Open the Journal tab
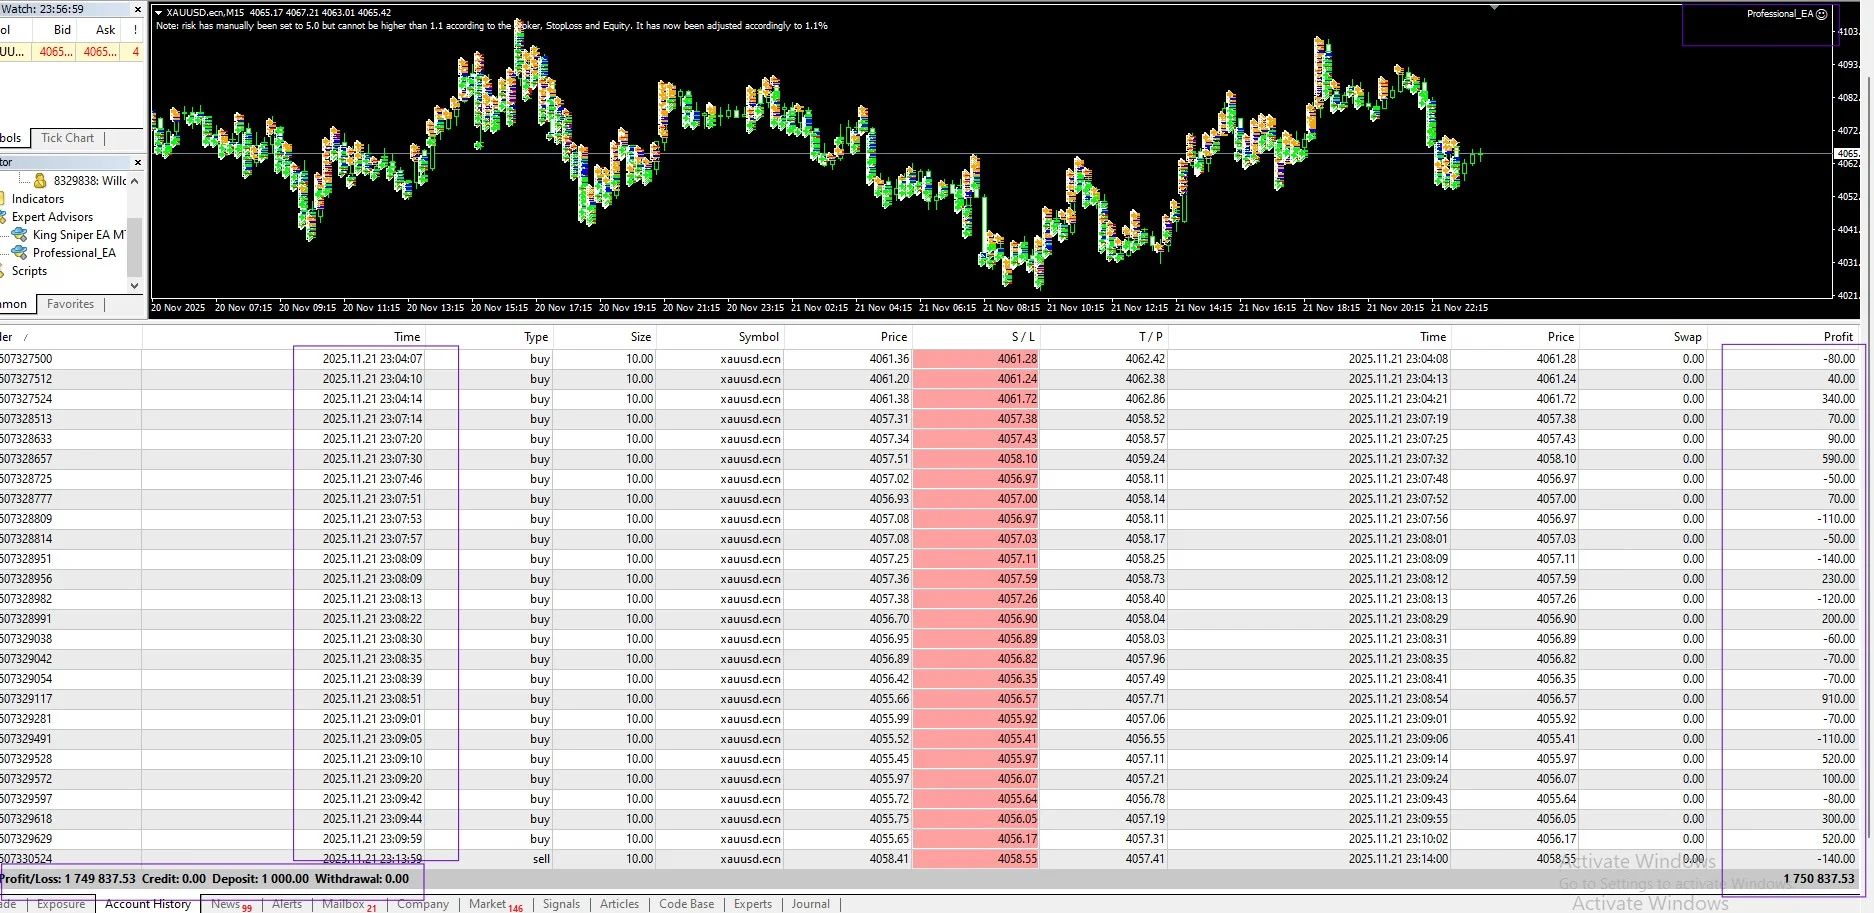Screen dimensions: 1874x913 pyautogui.click(x=810, y=903)
